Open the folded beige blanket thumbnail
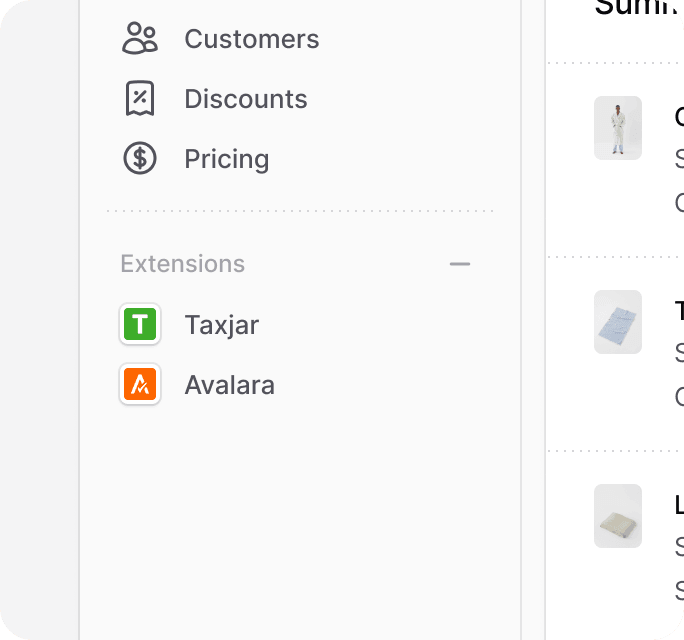The image size is (684, 640). click(x=618, y=516)
